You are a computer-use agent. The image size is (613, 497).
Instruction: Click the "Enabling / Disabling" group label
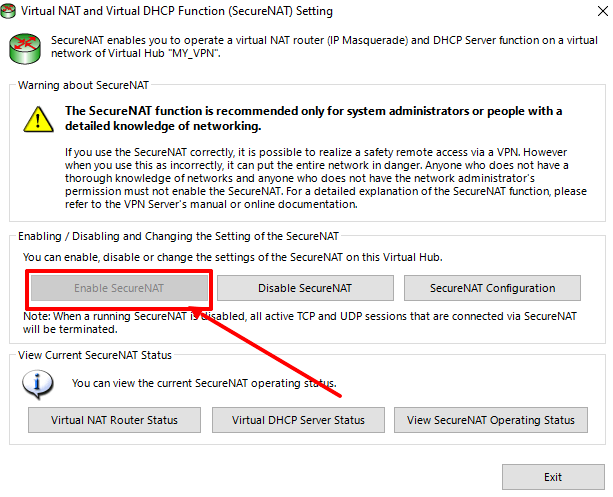[178, 236]
